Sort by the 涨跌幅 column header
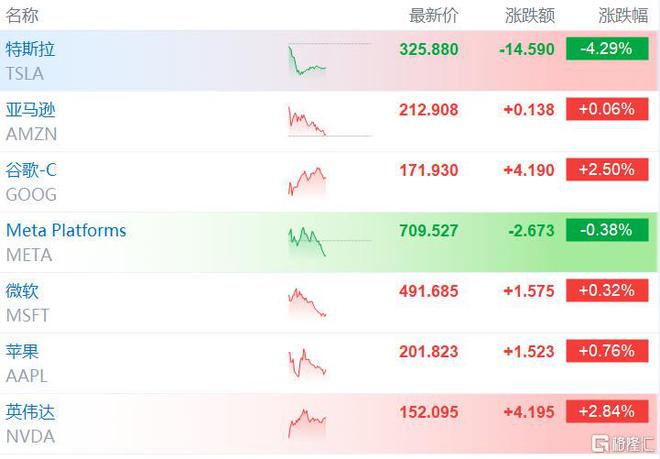Screen dimensions: 660x459 coord(623,16)
